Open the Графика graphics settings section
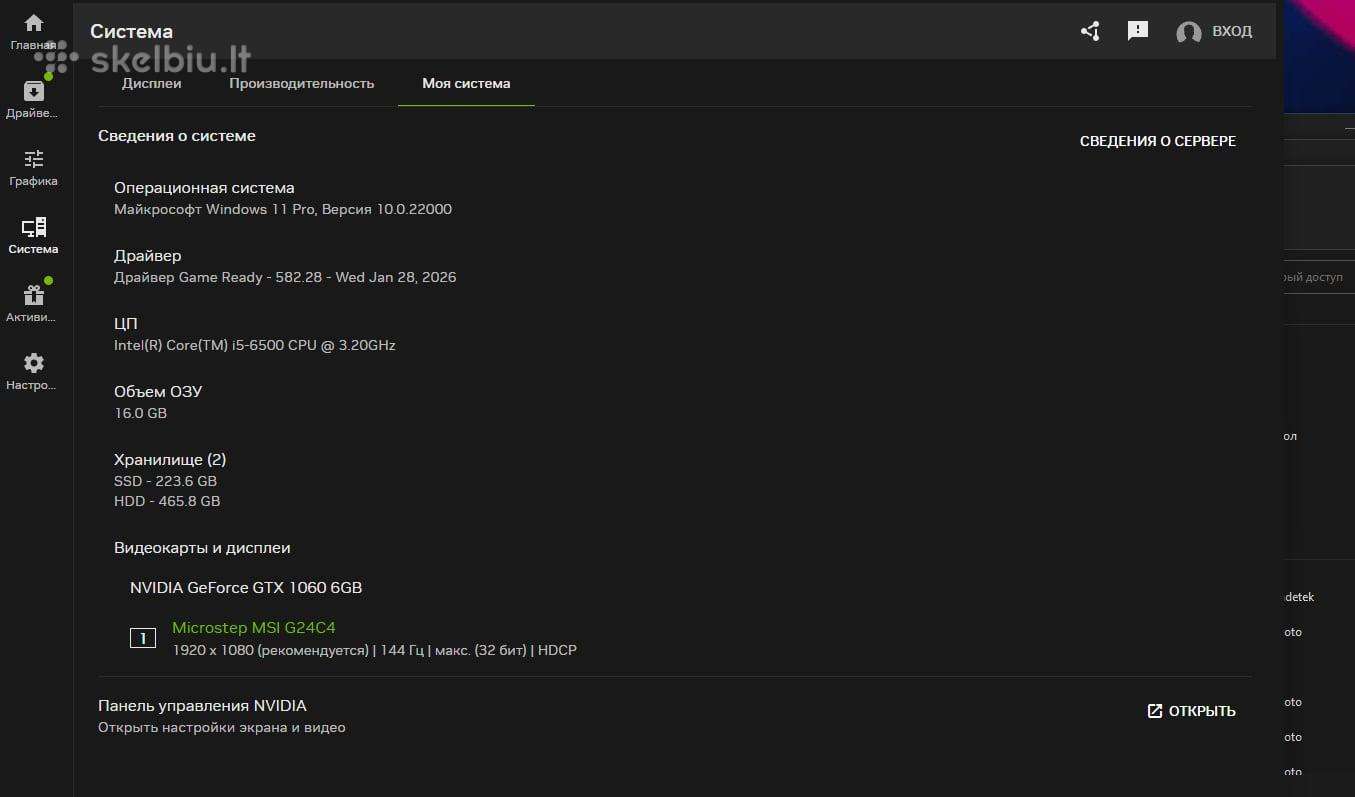This screenshot has width=1355, height=797. 34,167
